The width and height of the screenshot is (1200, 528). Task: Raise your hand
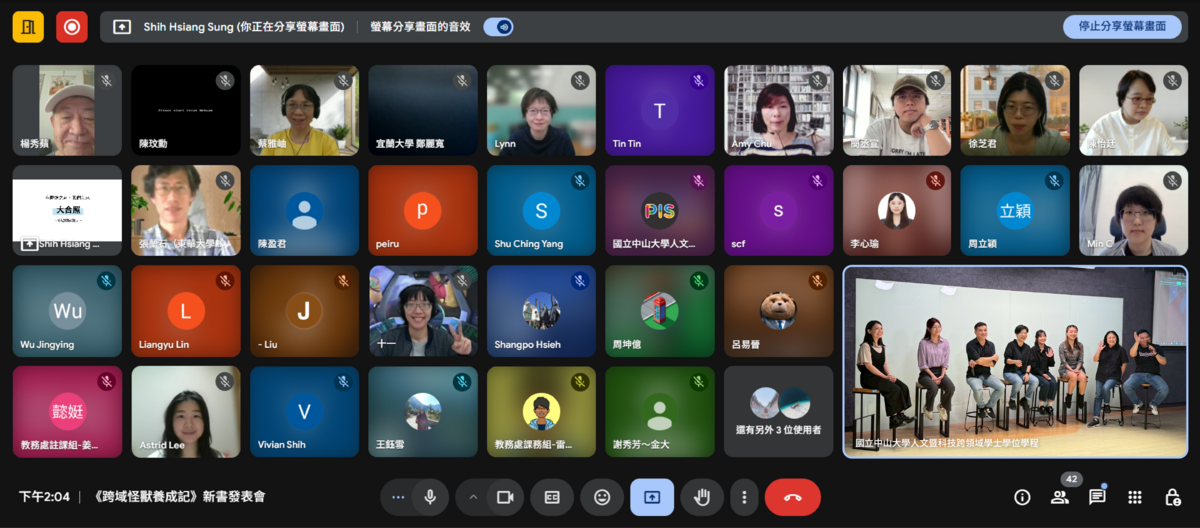coord(702,497)
